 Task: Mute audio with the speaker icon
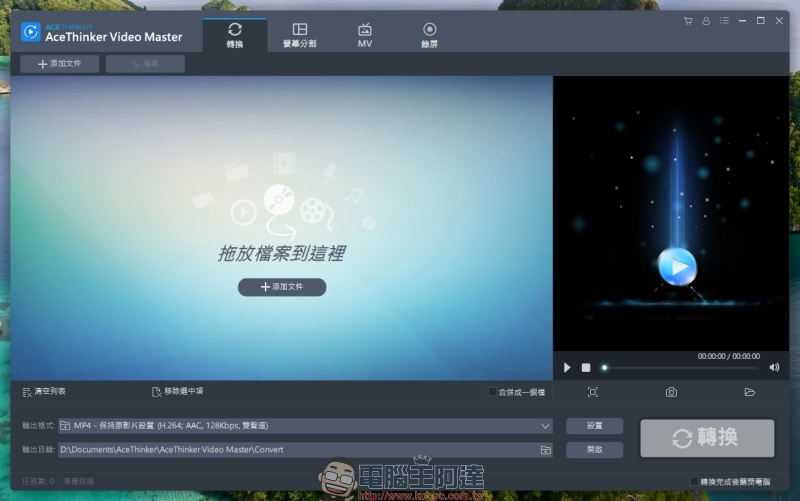(774, 367)
